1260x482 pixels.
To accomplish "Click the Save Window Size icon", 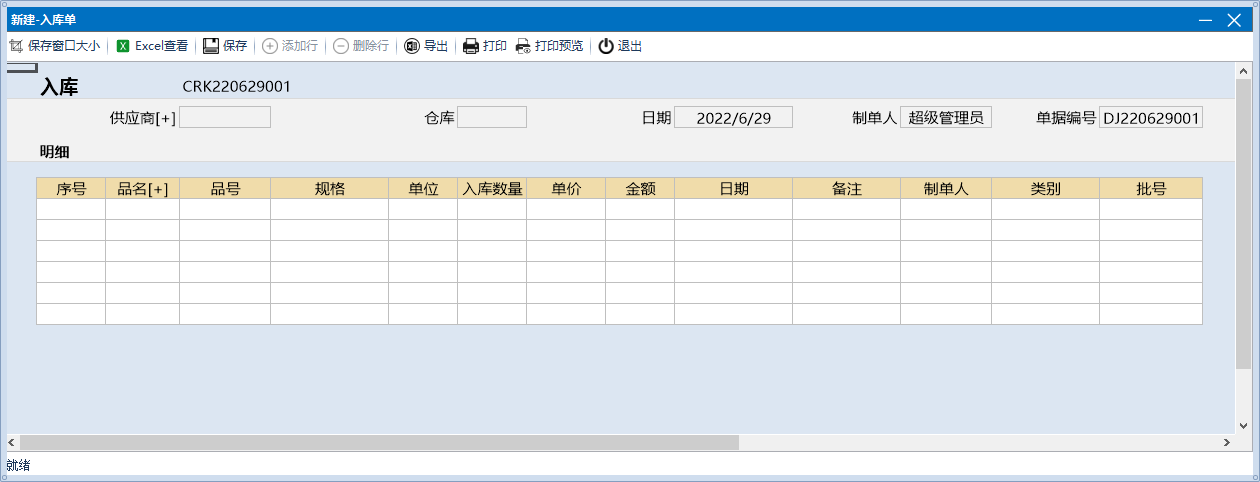I will (16, 46).
